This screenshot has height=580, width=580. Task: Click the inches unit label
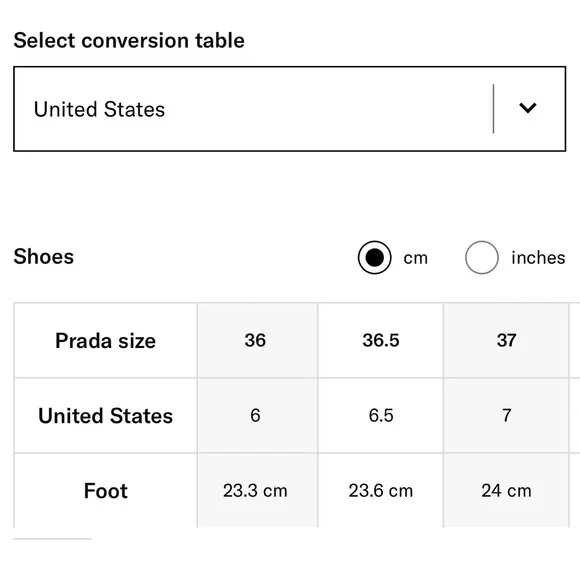tap(538, 258)
